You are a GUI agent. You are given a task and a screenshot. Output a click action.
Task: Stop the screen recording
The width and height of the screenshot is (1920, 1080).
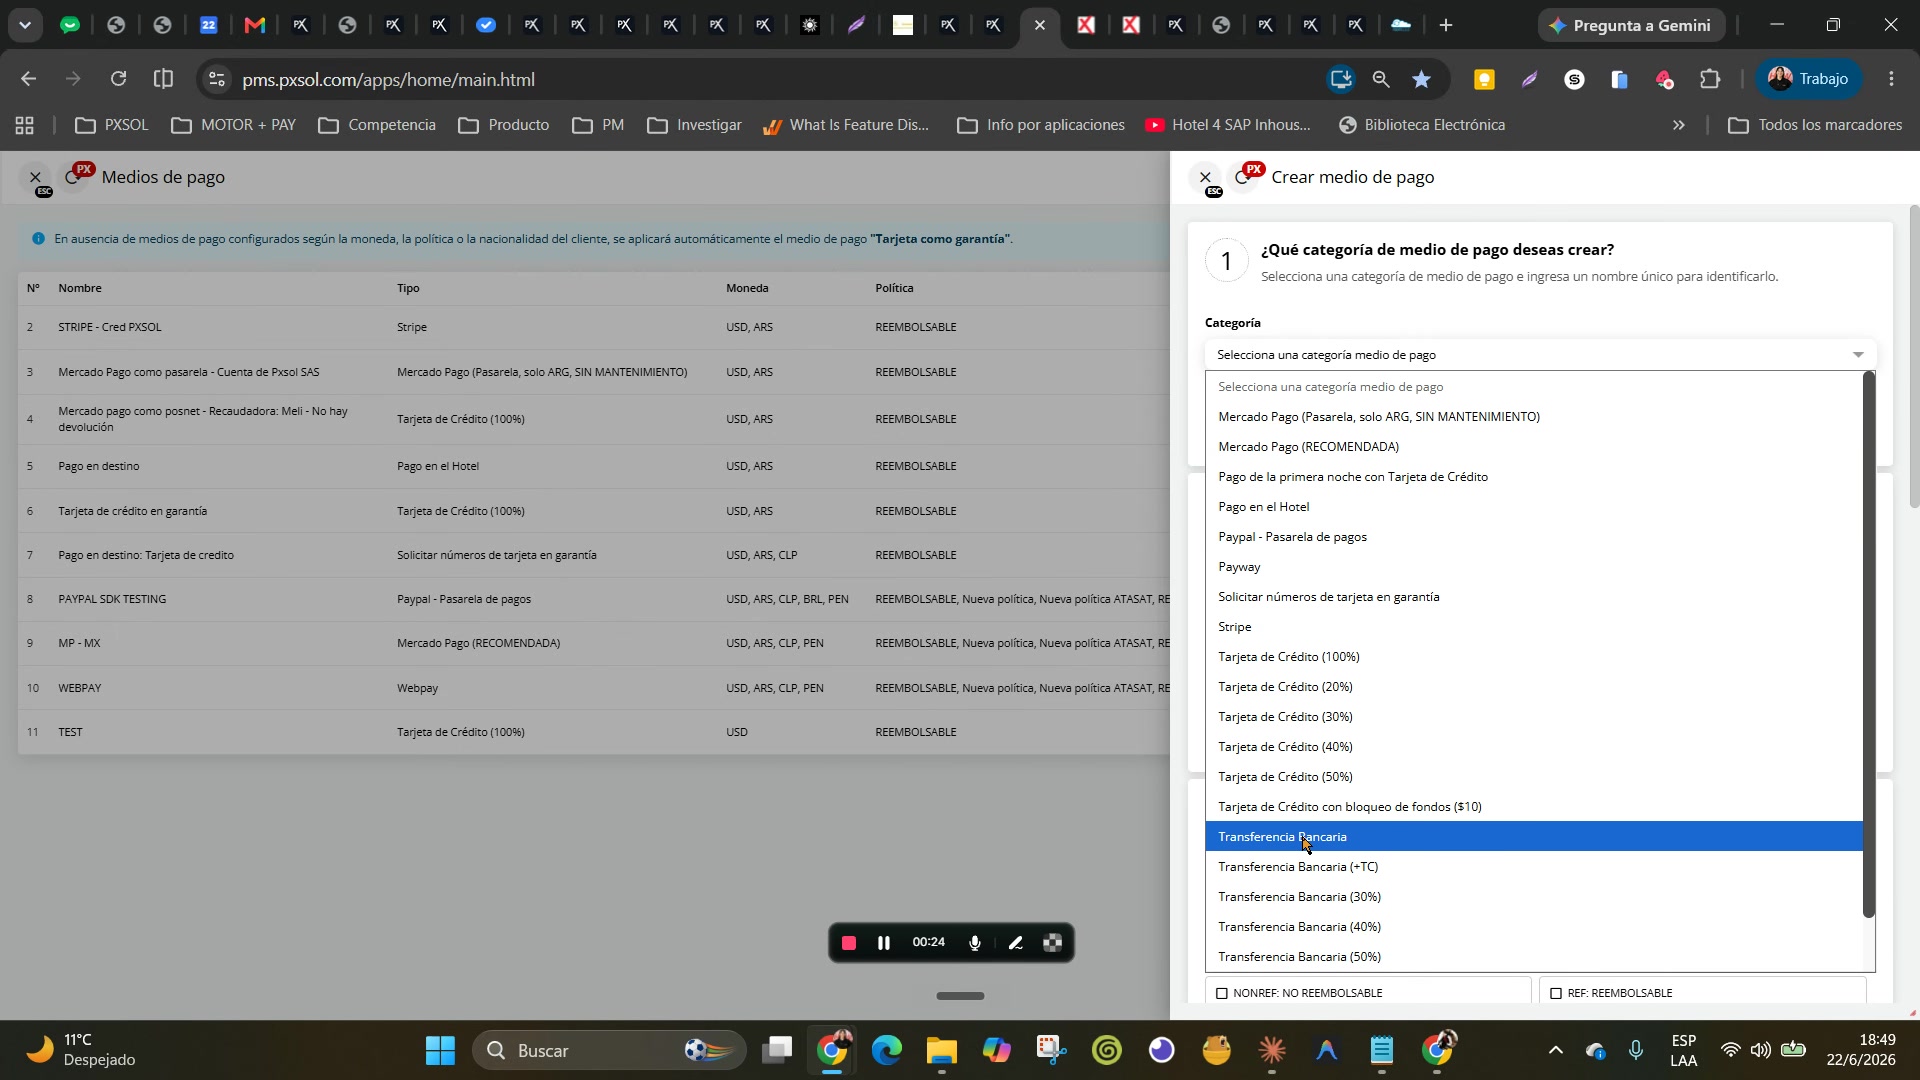(849, 943)
